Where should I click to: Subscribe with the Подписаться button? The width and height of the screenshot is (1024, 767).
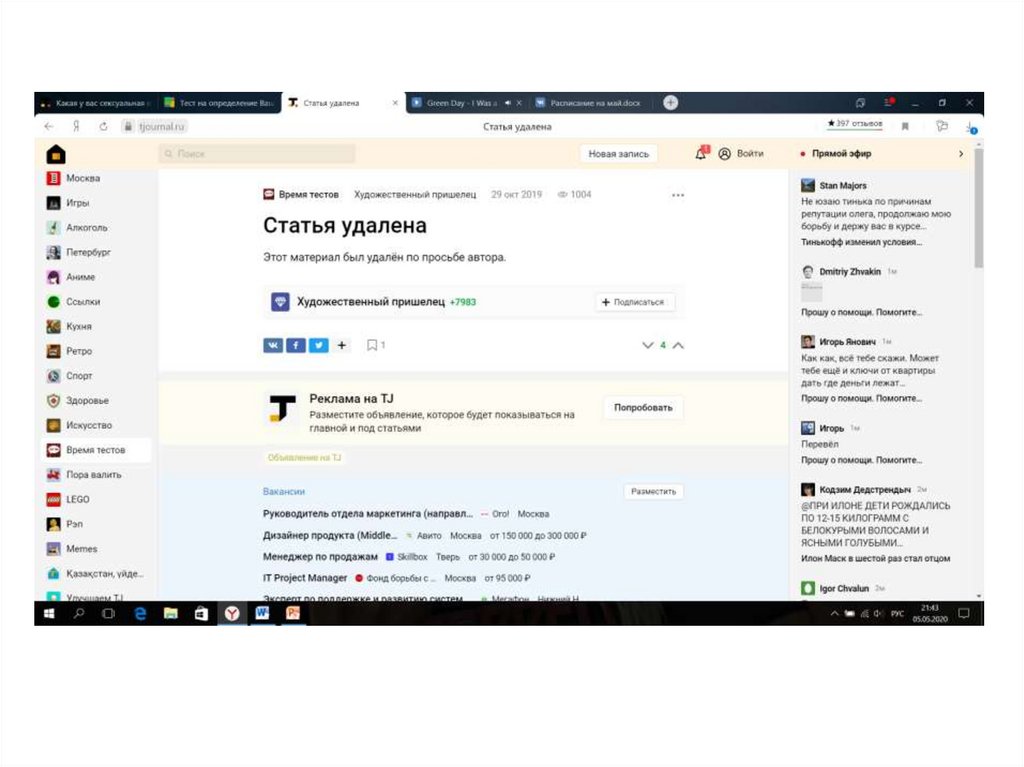pyautogui.click(x=633, y=302)
